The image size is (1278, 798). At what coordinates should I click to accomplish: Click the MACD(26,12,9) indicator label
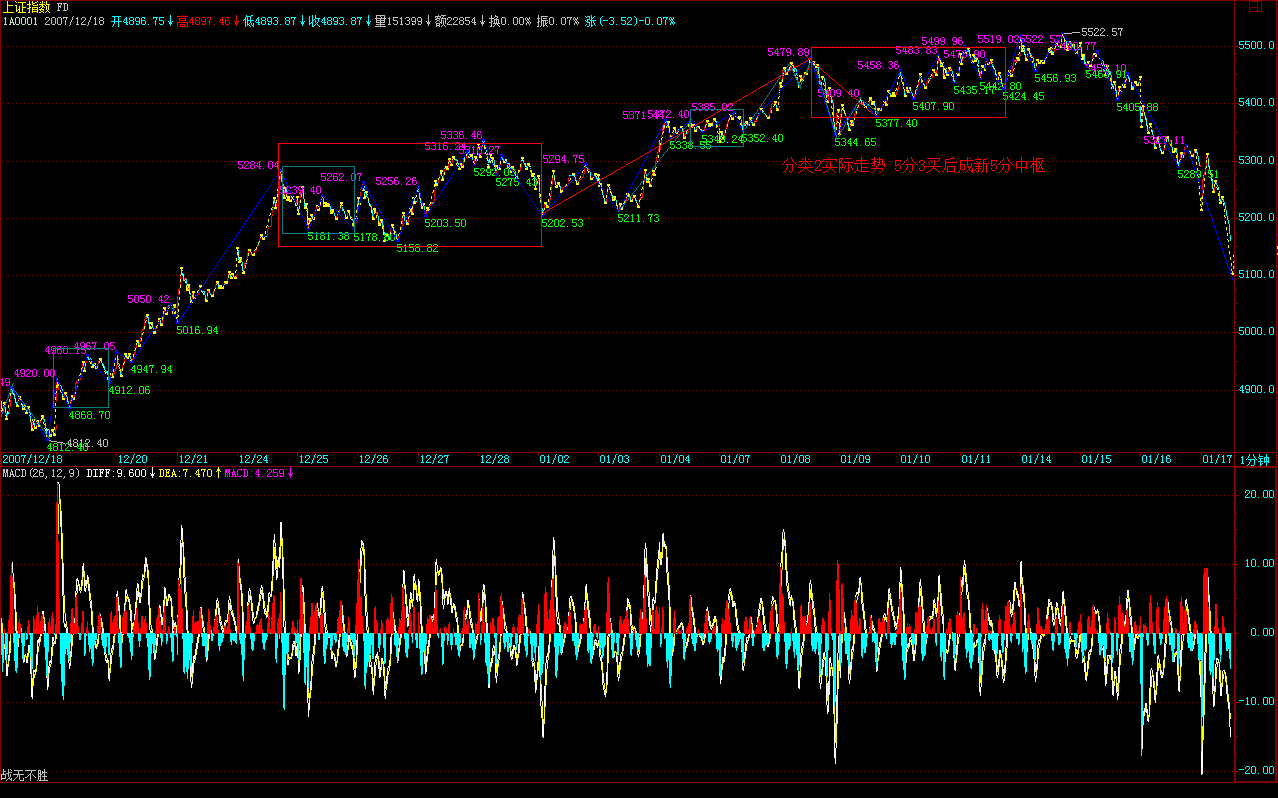pos(41,473)
